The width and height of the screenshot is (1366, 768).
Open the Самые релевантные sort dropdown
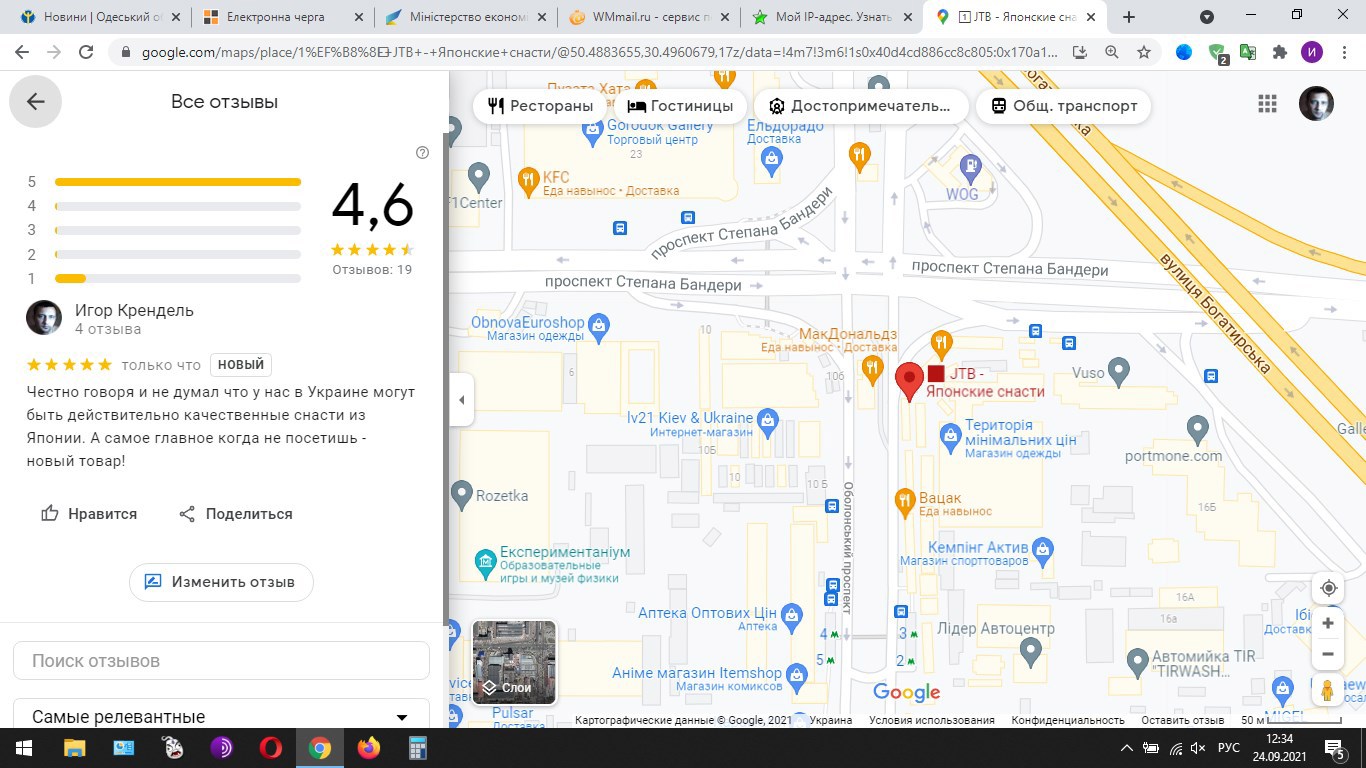[221, 715]
